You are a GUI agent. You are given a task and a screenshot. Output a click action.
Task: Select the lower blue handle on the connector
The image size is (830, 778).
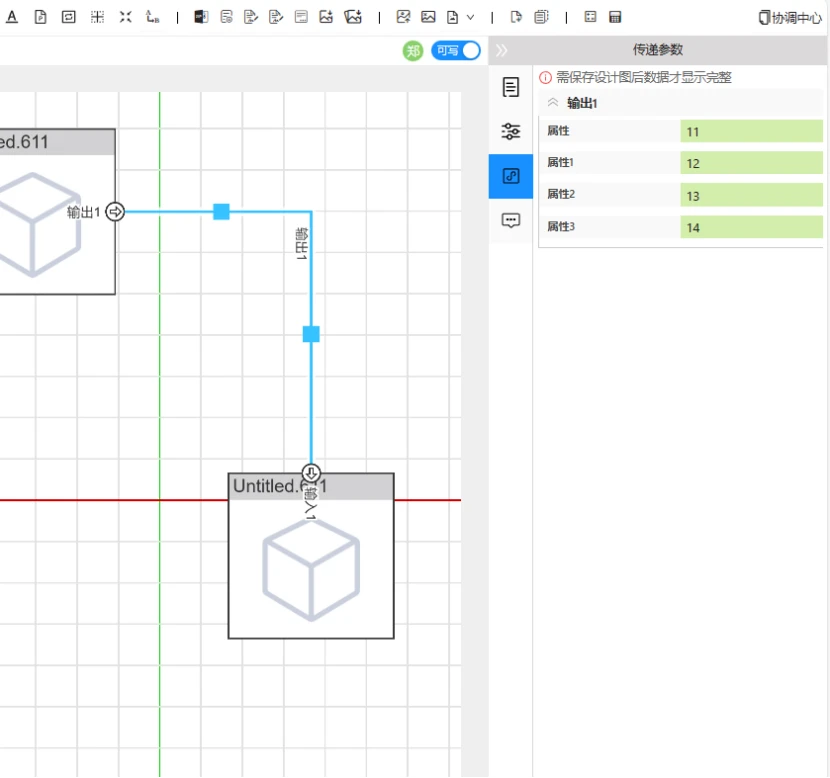click(x=311, y=334)
